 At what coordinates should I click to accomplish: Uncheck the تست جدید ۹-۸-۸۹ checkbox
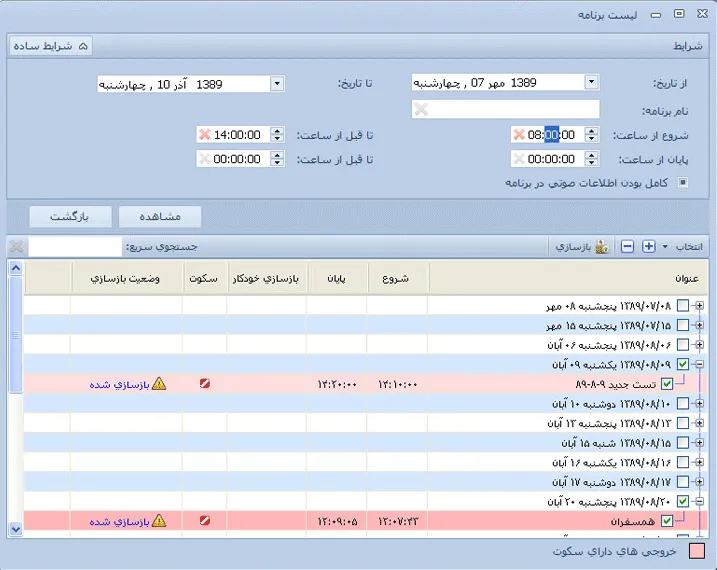tap(667, 384)
